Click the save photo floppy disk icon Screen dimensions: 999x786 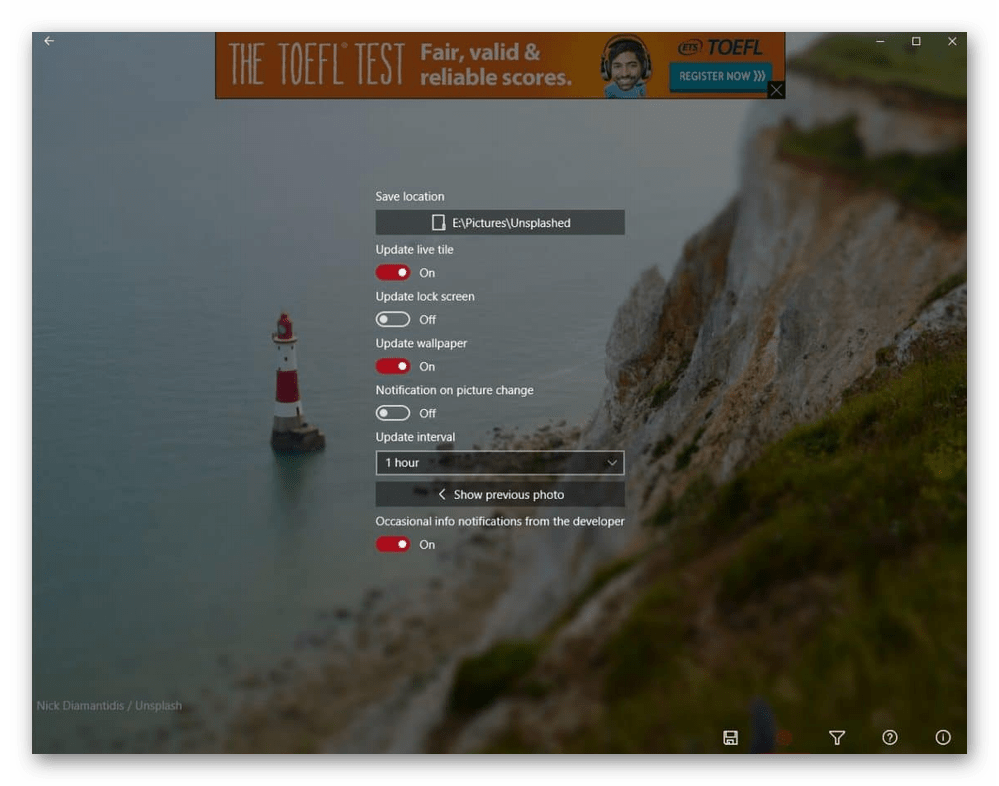(730, 738)
